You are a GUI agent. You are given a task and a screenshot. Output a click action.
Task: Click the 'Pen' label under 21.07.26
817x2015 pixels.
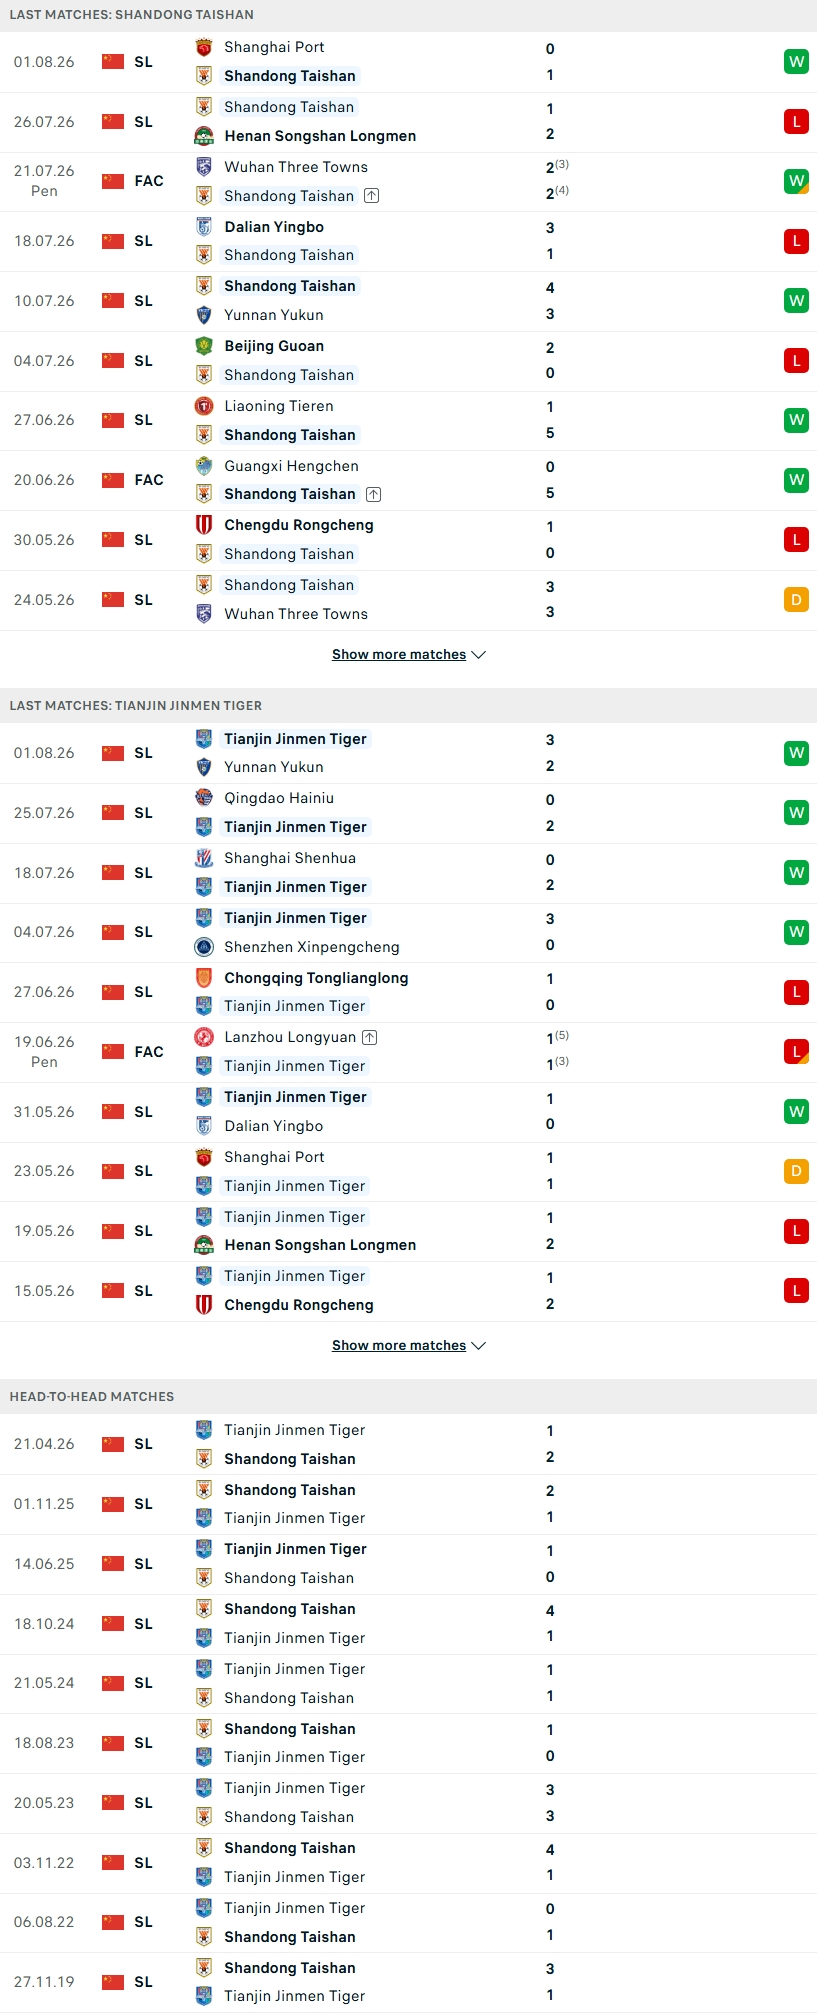tap(44, 191)
